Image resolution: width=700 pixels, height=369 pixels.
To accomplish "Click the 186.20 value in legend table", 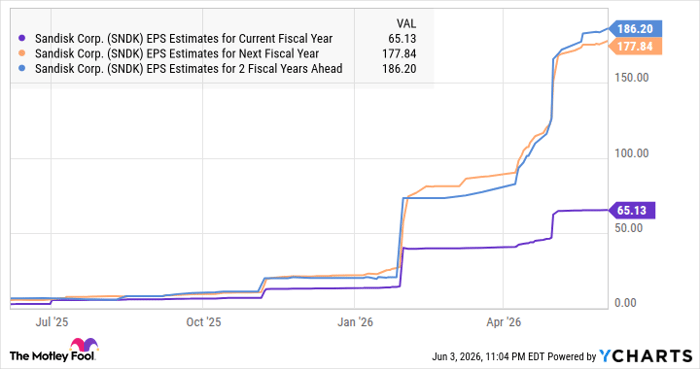I will pyautogui.click(x=399, y=69).
